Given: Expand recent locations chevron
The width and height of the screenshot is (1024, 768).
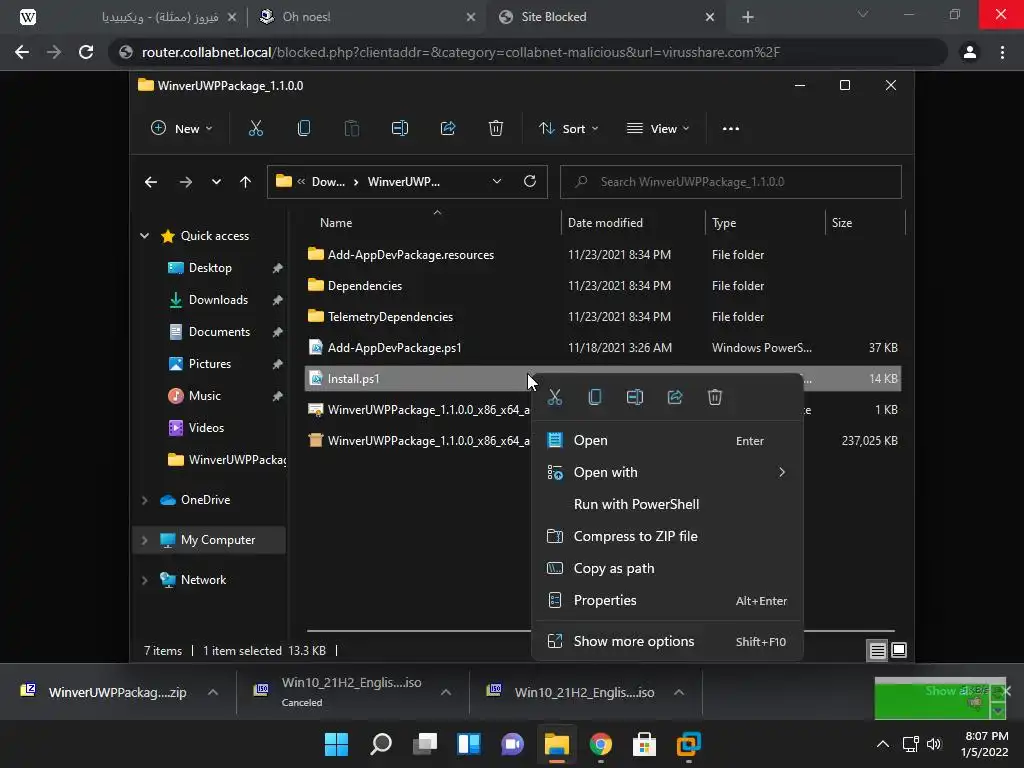Looking at the screenshot, I should (x=216, y=182).
